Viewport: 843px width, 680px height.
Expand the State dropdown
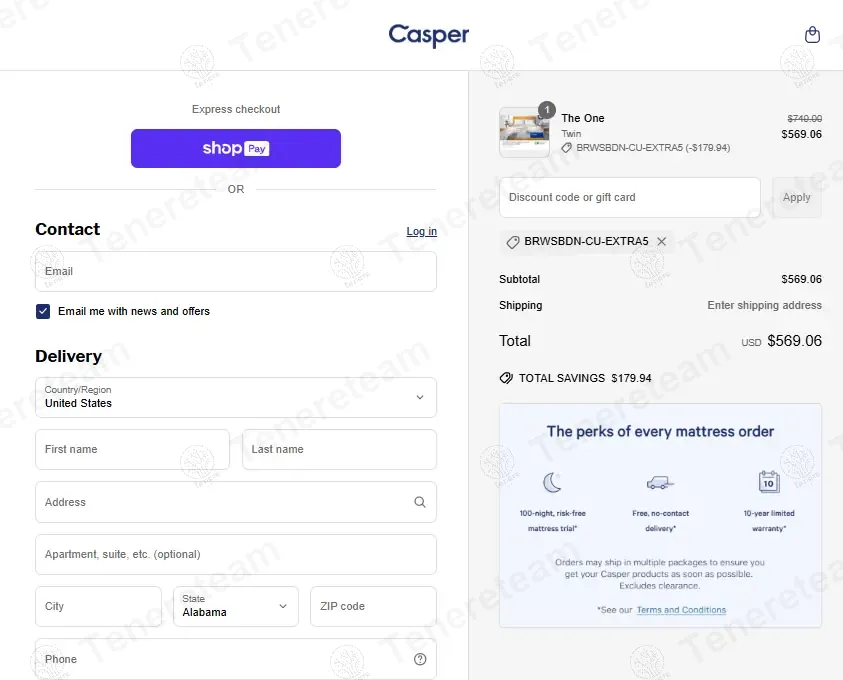pos(236,606)
